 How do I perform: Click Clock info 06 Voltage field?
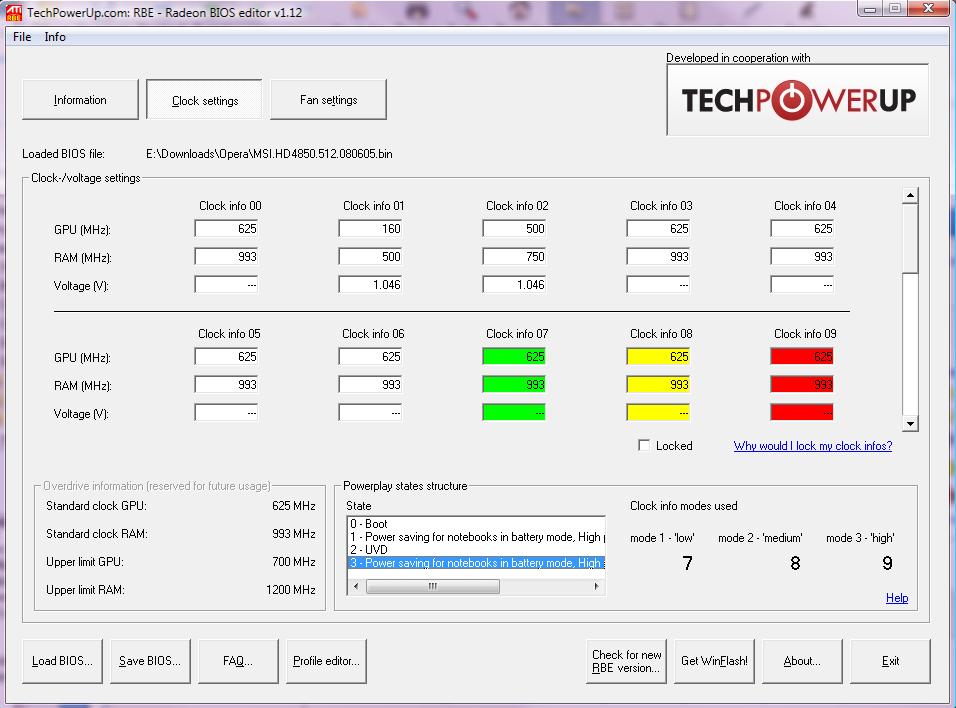point(370,413)
